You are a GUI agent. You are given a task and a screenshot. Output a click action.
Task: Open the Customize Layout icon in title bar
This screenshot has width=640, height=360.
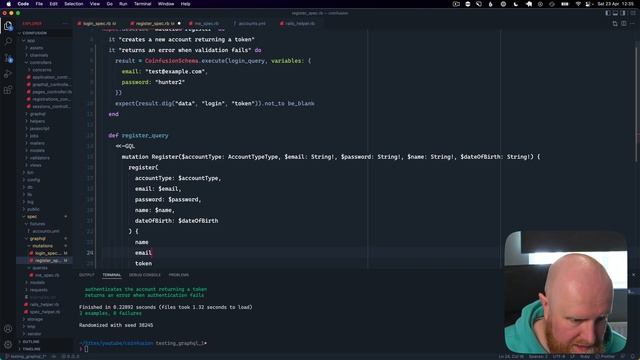(633, 13)
